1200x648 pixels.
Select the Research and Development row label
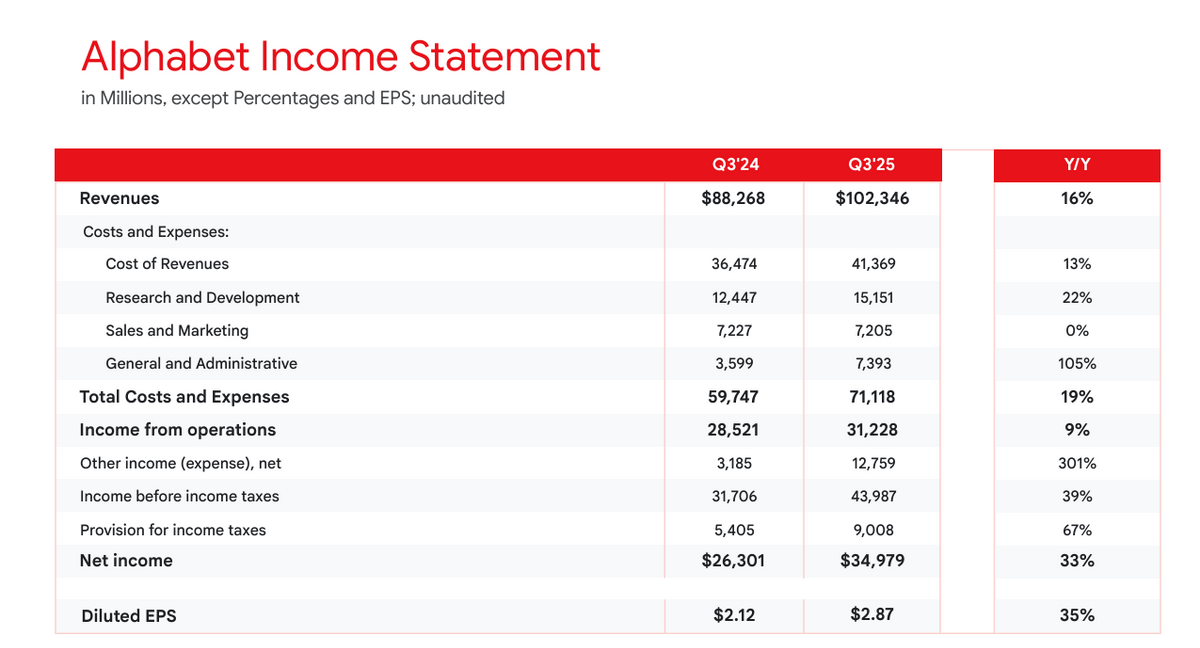click(x=202, y=297)
